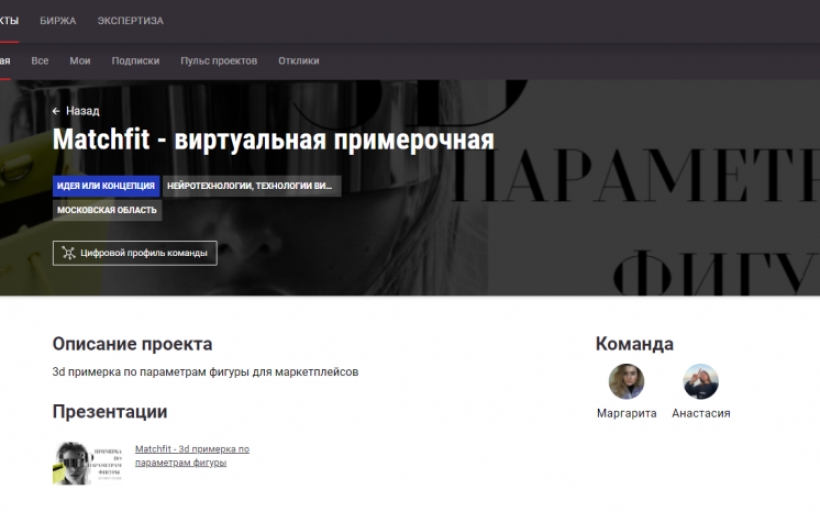The width and height of the screenshot is (820, 512).
Task: Click the МОСКОВСКАЯ ОБЛАСТЬ tag
Action: tap(107, 210)
